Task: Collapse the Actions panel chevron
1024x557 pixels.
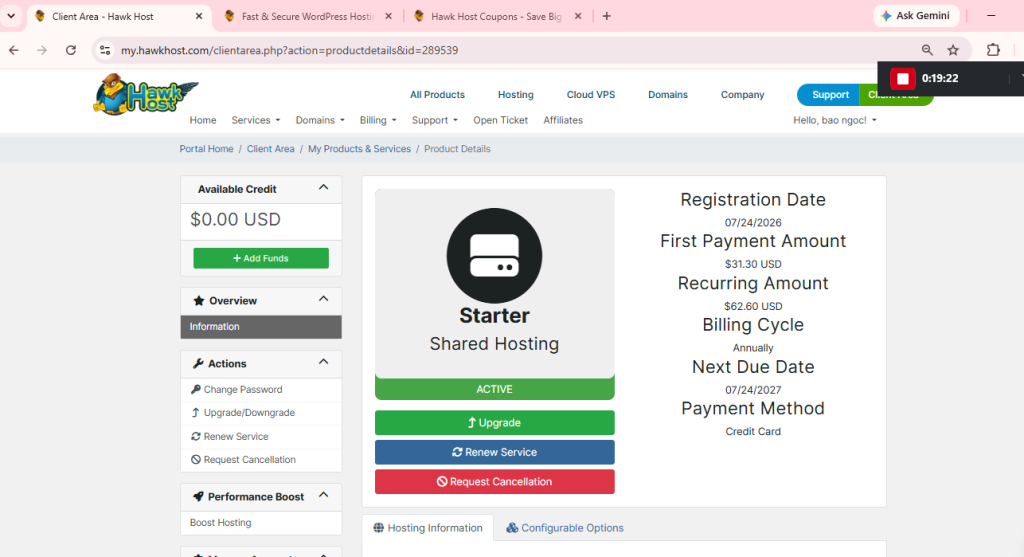Action: pos(323,362)
